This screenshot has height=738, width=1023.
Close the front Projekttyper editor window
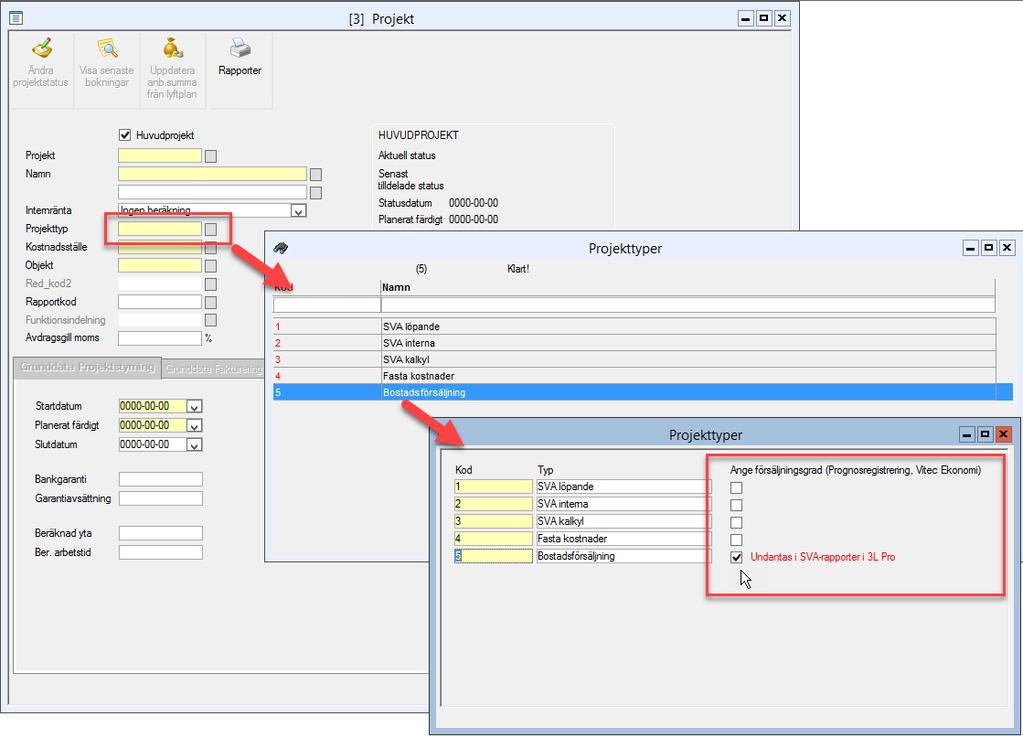point(1003,434)
